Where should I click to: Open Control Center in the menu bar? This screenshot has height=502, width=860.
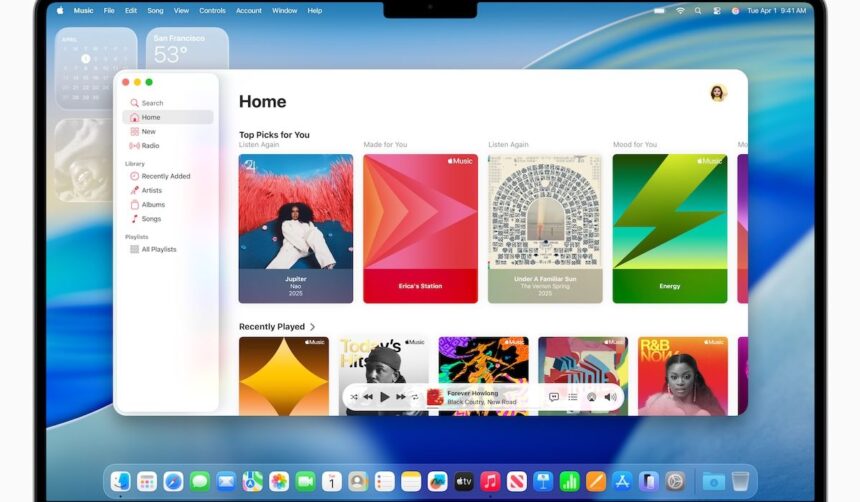716,10
